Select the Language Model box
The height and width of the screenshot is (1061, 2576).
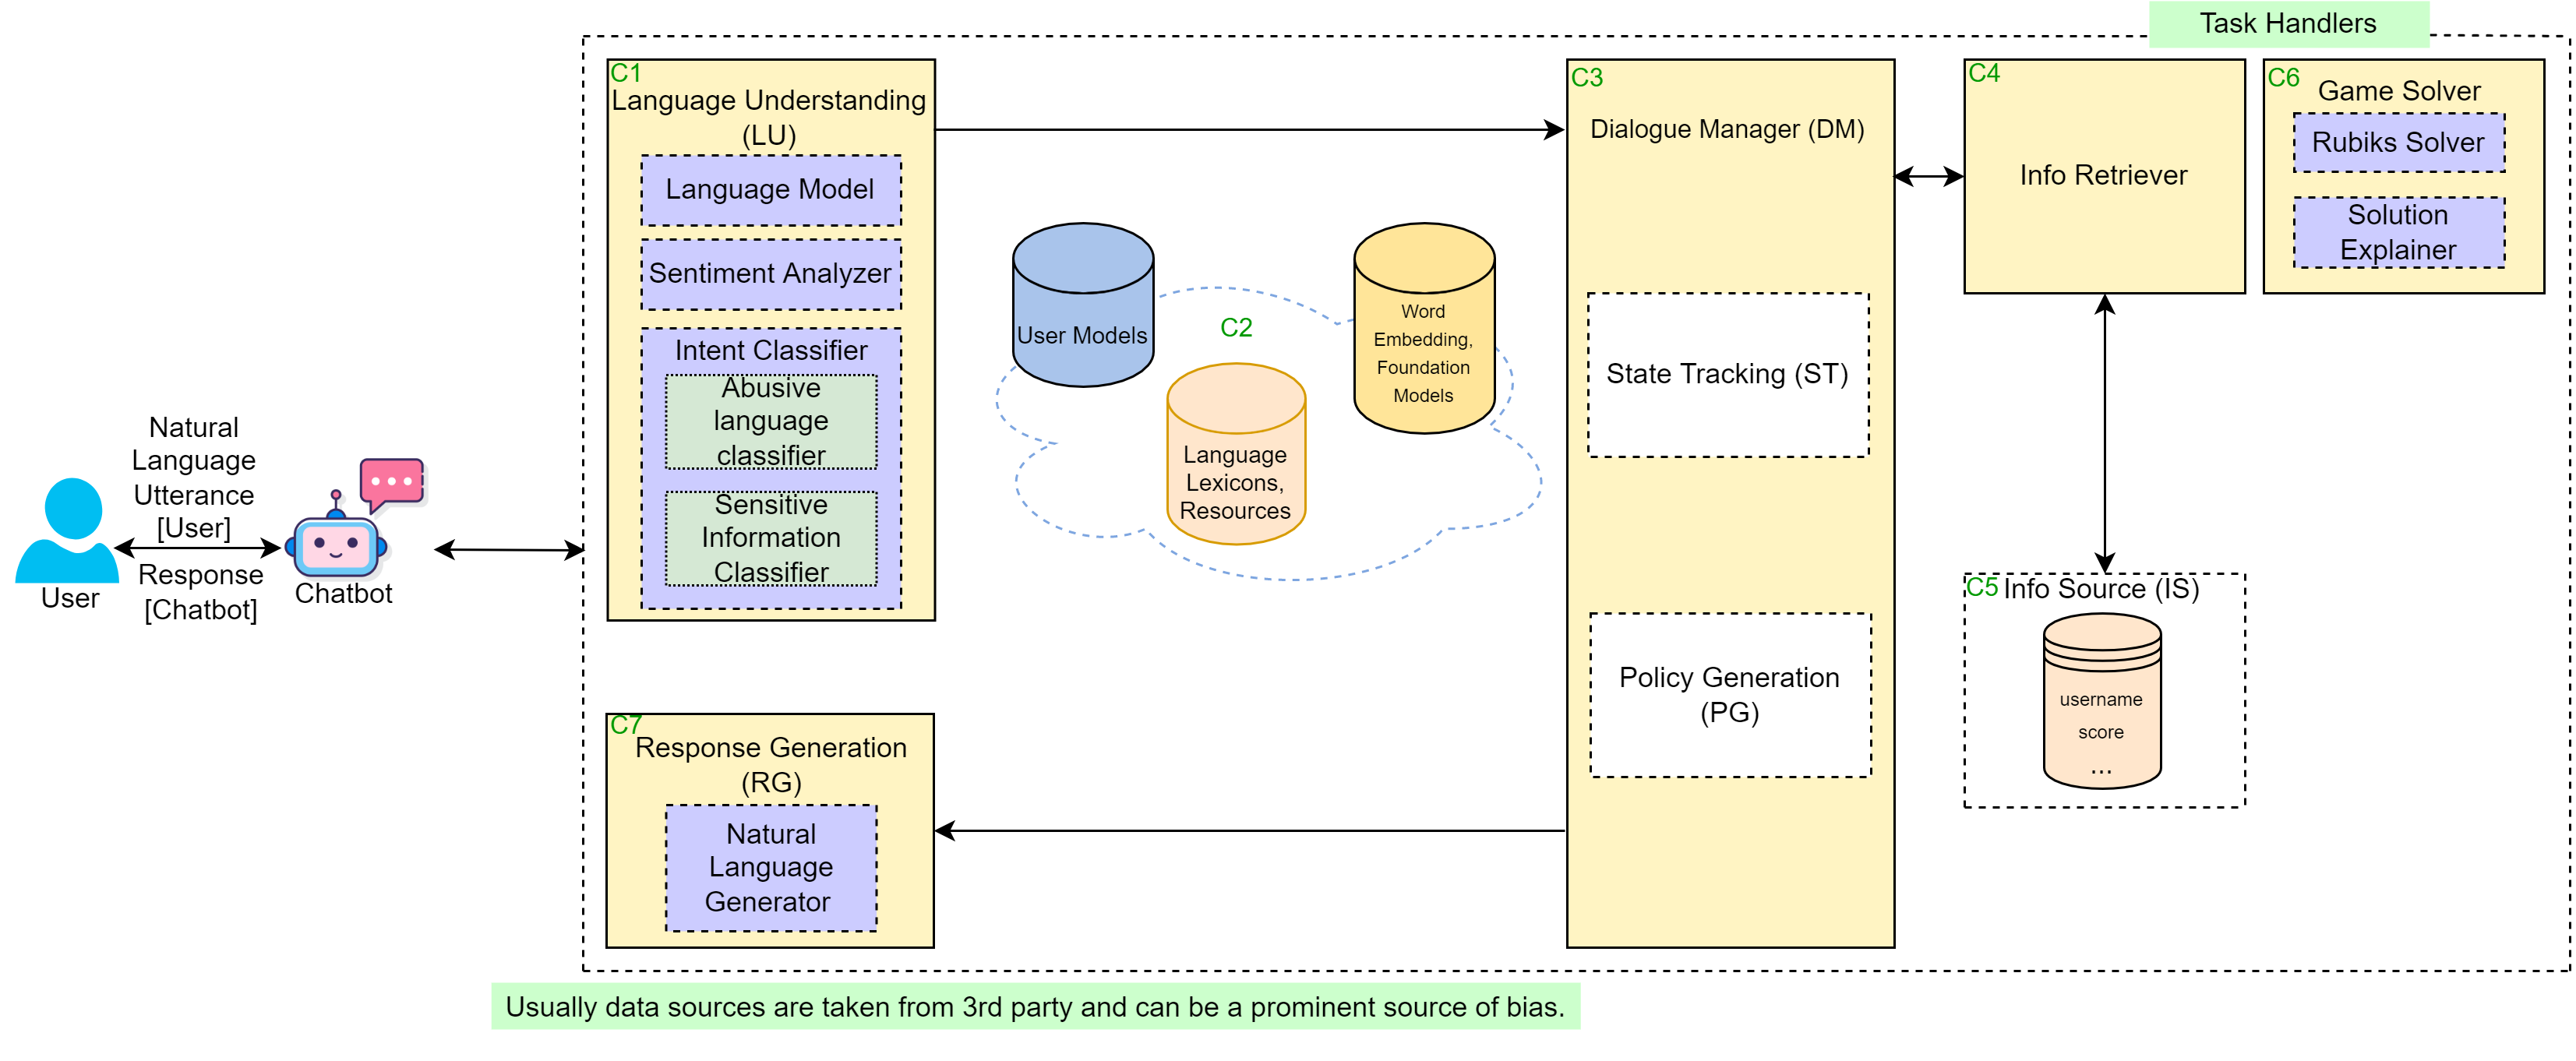pyautogui.click(x=770, y=190)
